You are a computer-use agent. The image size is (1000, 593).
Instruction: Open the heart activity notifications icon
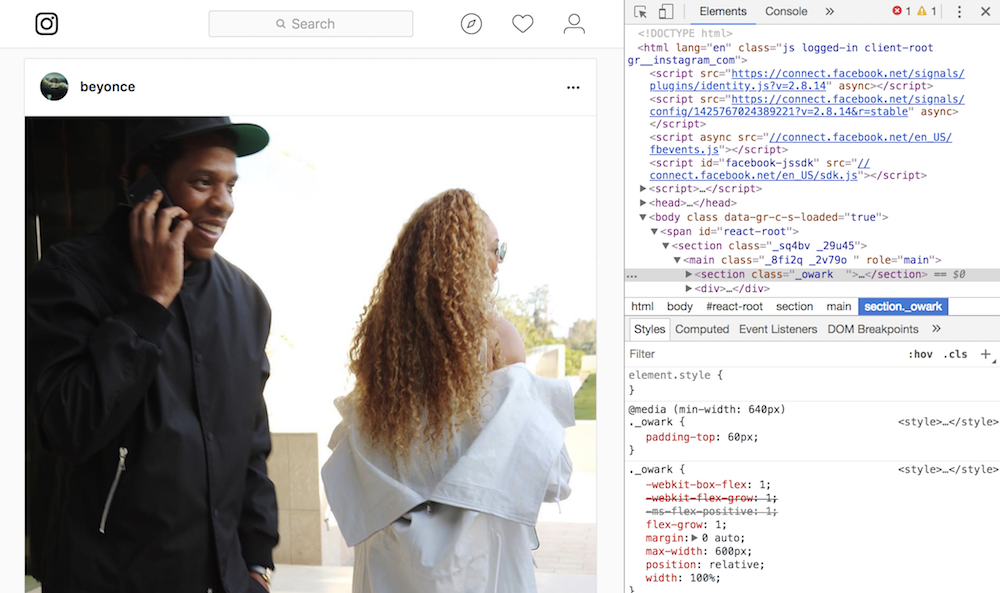[x=522, y=24]
